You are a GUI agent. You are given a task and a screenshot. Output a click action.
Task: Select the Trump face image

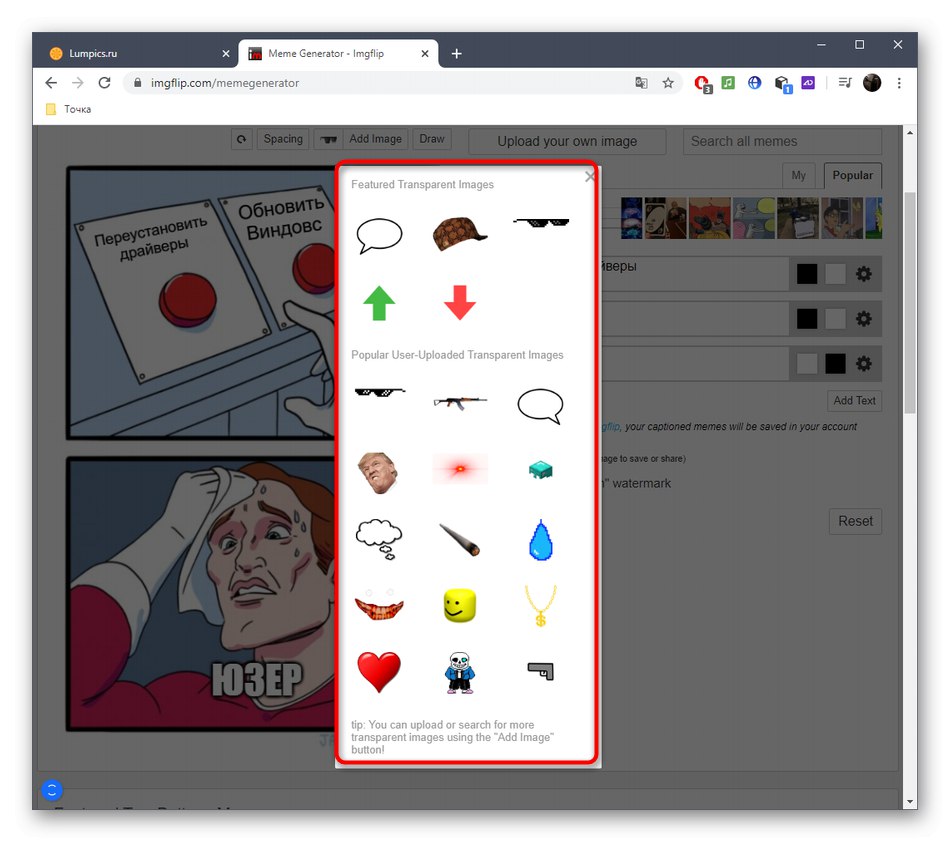(378, 474)
